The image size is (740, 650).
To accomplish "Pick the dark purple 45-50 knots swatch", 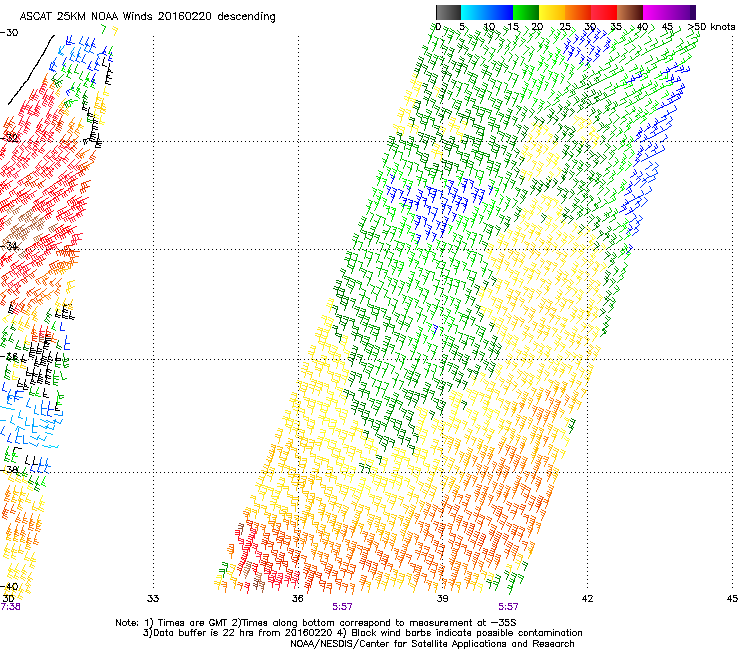I will pos(682,12).
